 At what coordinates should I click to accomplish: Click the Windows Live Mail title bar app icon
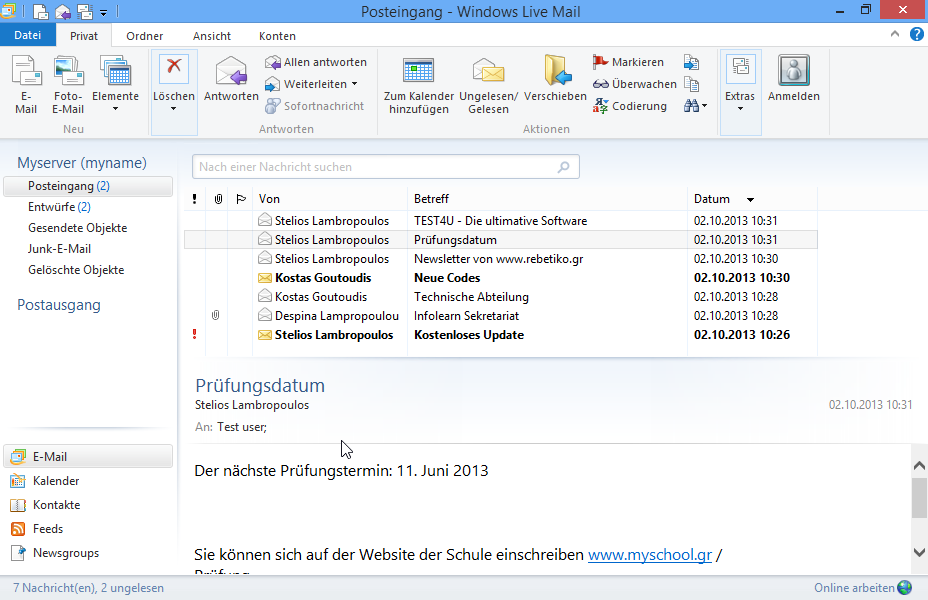pyautogui.click(x=8, y=11)
